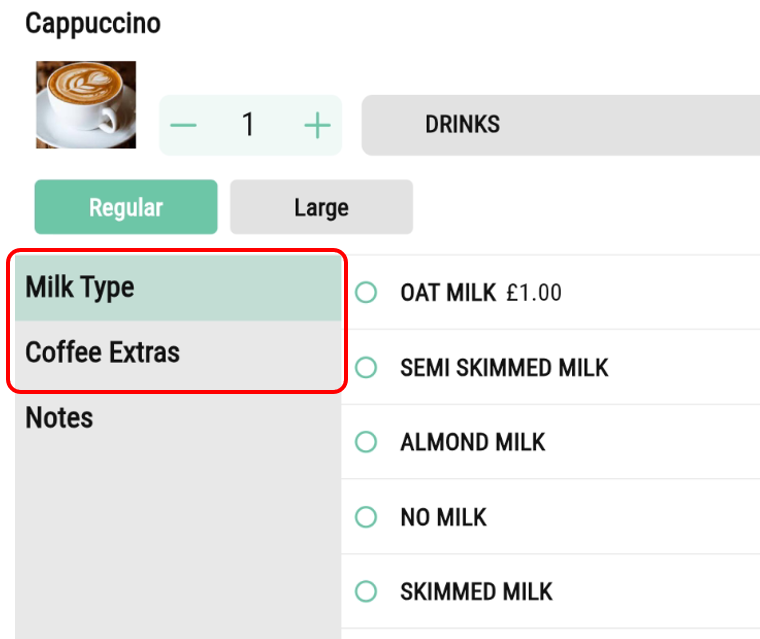Select the No Milk radio button
760x639 pixels.
pos(366,517)
